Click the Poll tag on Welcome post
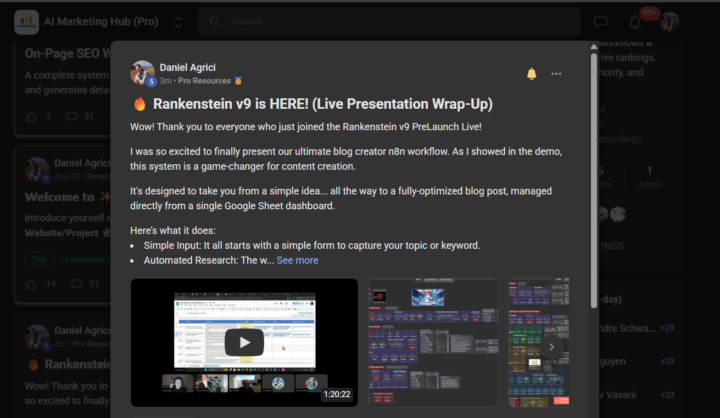Screen dimensions: 720x418 [39, 259]
